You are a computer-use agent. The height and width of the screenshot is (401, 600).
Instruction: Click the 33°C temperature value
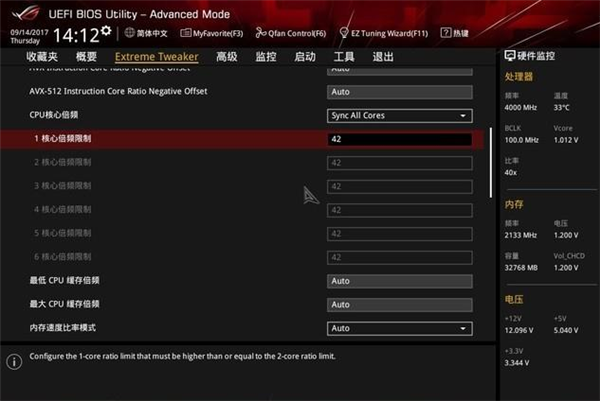click(561, 108)
